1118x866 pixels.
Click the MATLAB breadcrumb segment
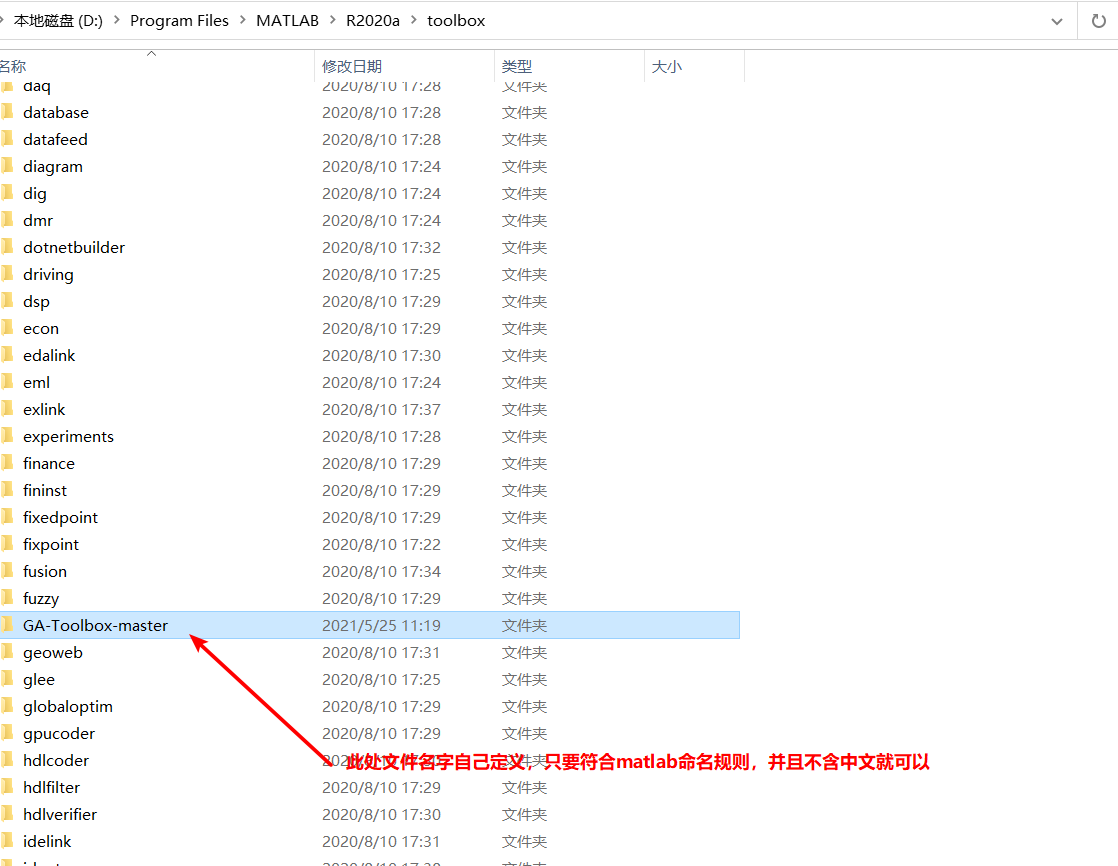pos(287,21)
